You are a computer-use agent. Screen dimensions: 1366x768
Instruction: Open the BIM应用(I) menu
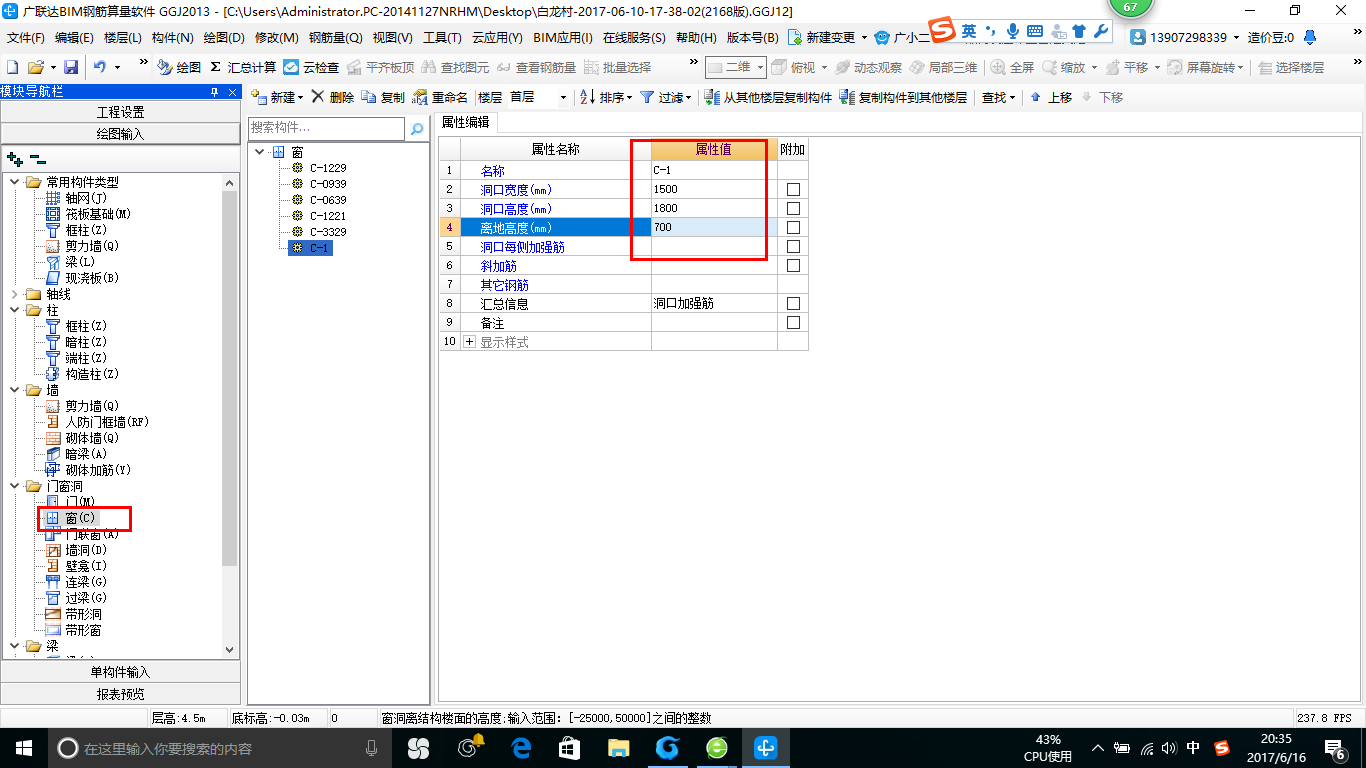563,37
